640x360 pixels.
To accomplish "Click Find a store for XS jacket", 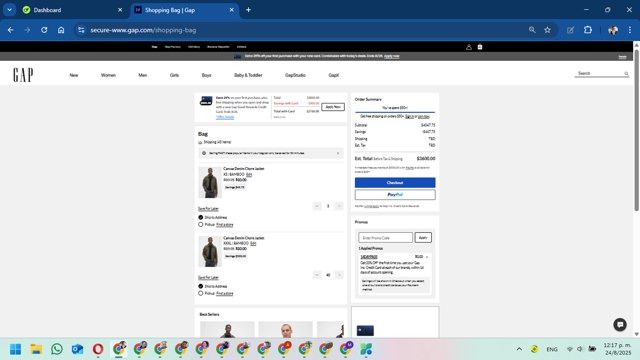I will coord(224,224).
